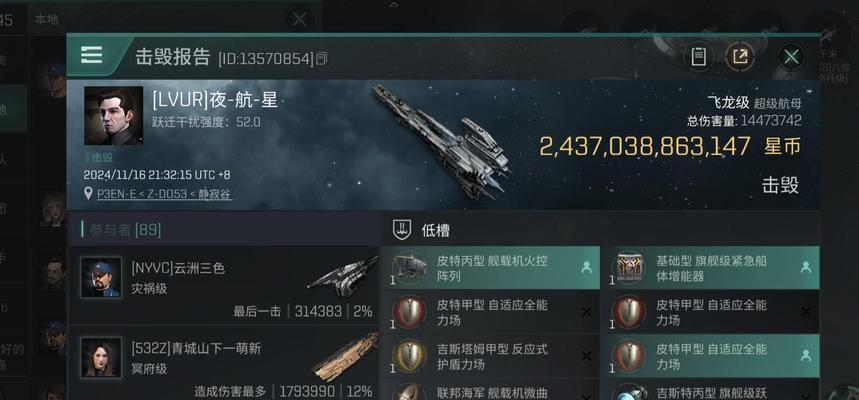Close the 击毁报告 kill report window

(791, 56)
